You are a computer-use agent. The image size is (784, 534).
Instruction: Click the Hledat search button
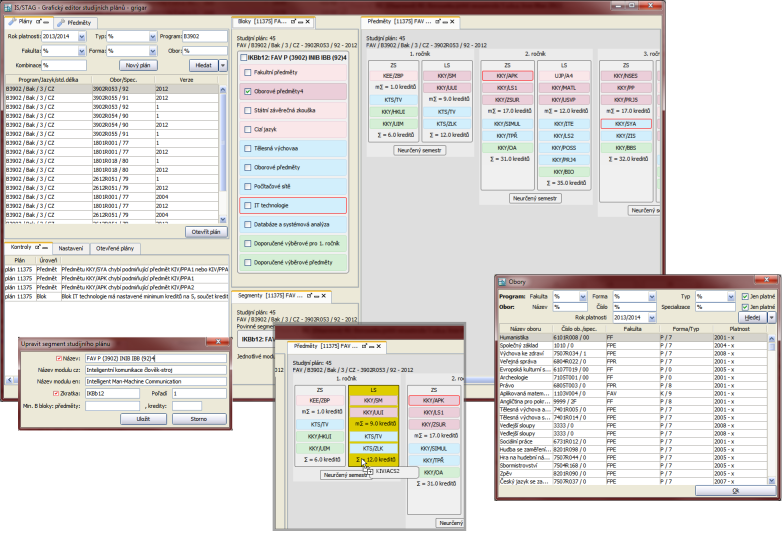(204, 66)
